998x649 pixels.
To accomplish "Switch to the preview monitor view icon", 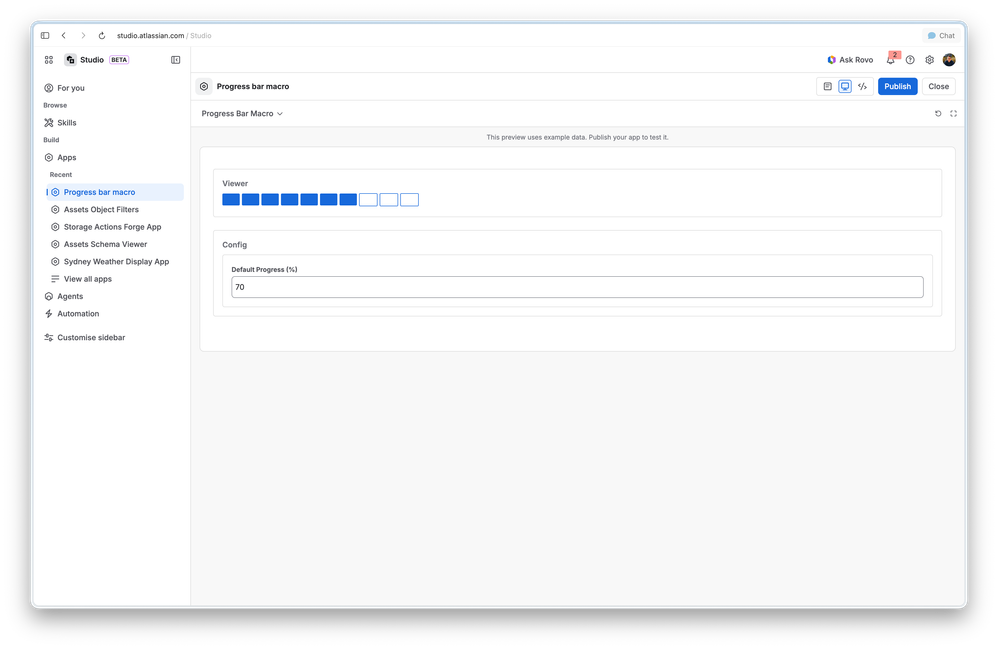I will coord(845,87).
